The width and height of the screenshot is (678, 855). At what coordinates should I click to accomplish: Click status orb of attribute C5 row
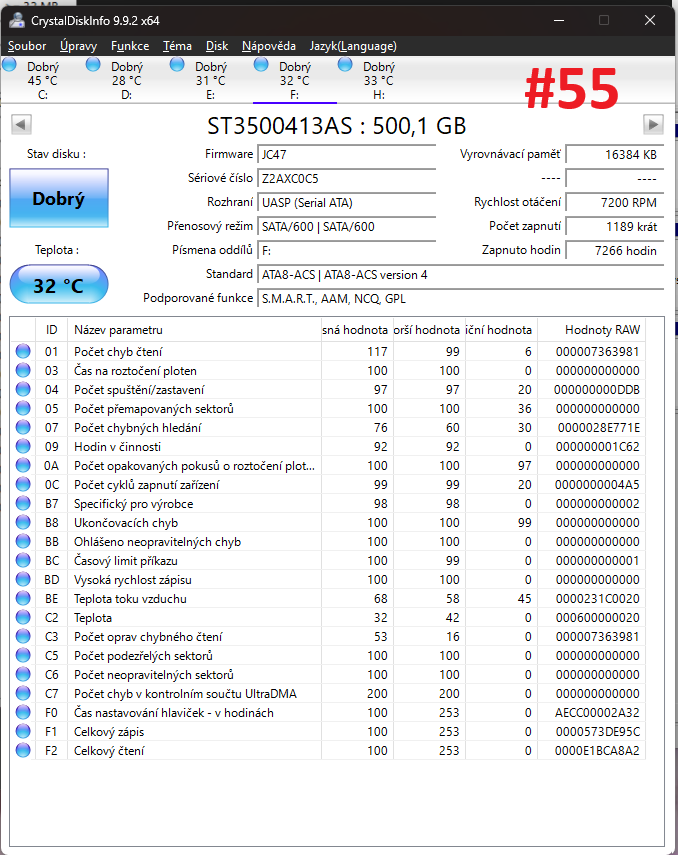point(23,655)
